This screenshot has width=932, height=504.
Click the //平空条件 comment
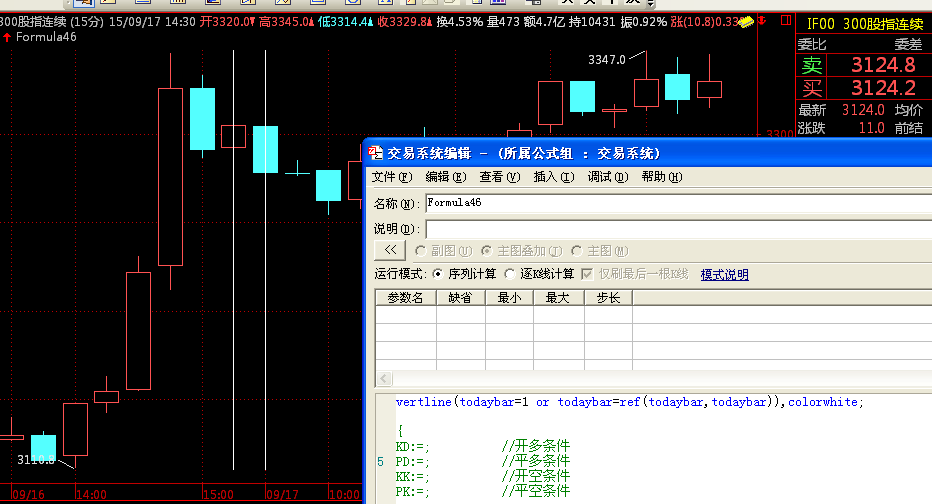[536, 491]
